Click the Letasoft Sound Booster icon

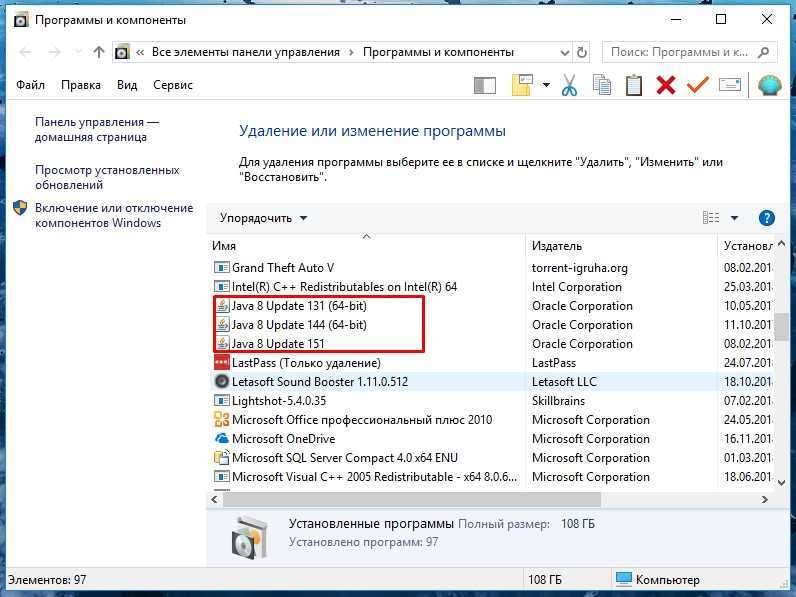pos(222,381)
